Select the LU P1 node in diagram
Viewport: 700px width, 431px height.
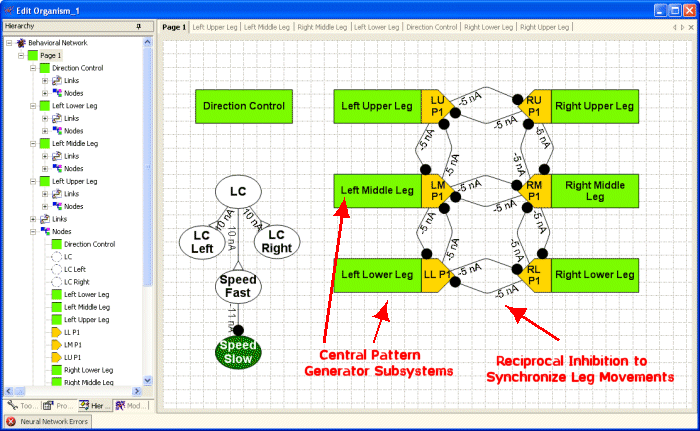436,105
